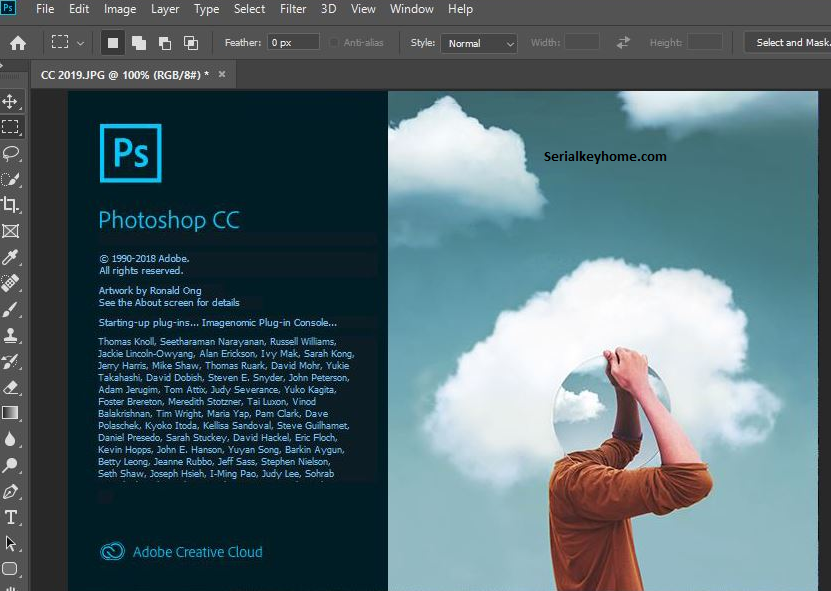831x591 pixels.
Task: Open the Filter menu
Action: tap(293, 9)
